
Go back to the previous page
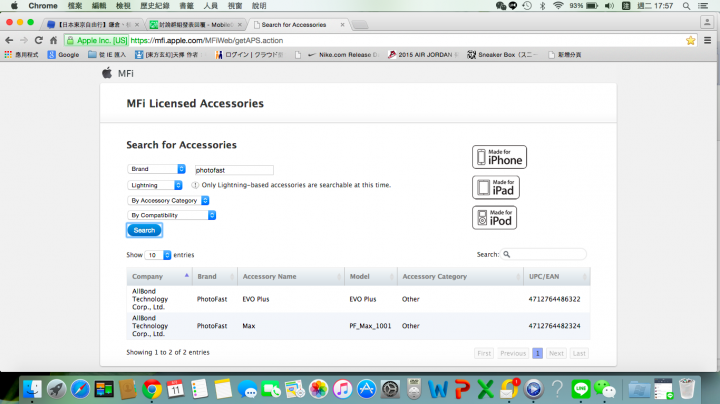9,40
